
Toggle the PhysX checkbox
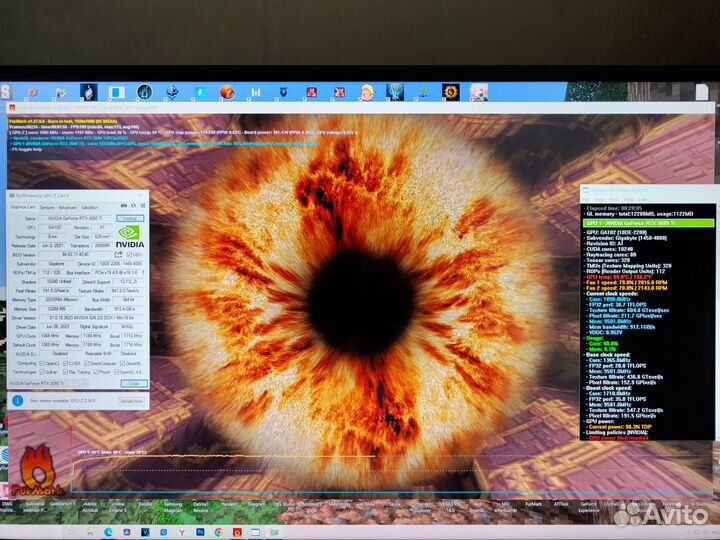point(96,372)
